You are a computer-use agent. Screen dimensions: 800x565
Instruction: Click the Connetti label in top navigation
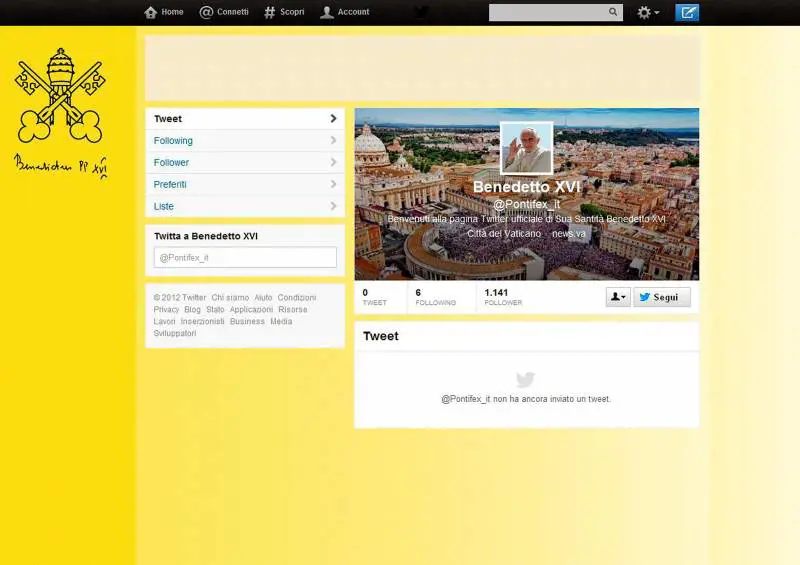coord(233,12)
